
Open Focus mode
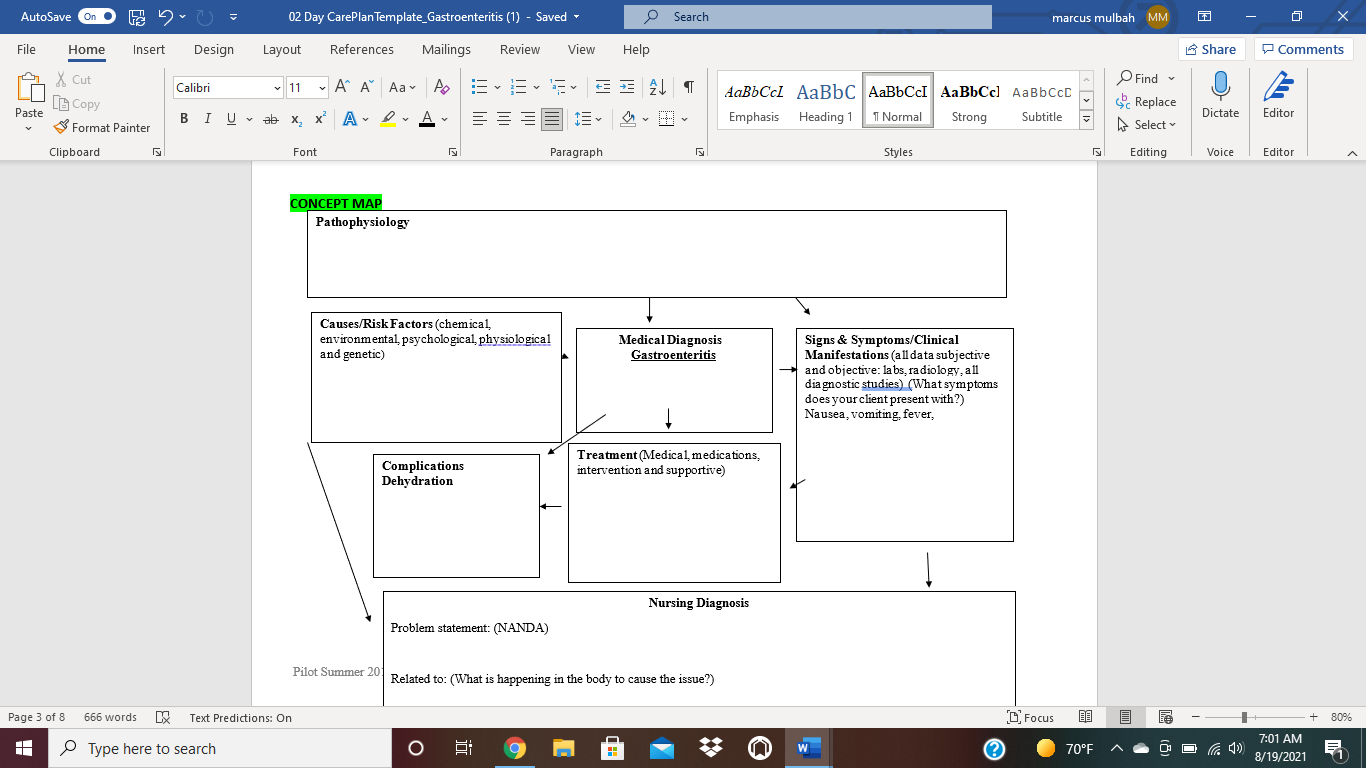tap(1031, 717)
